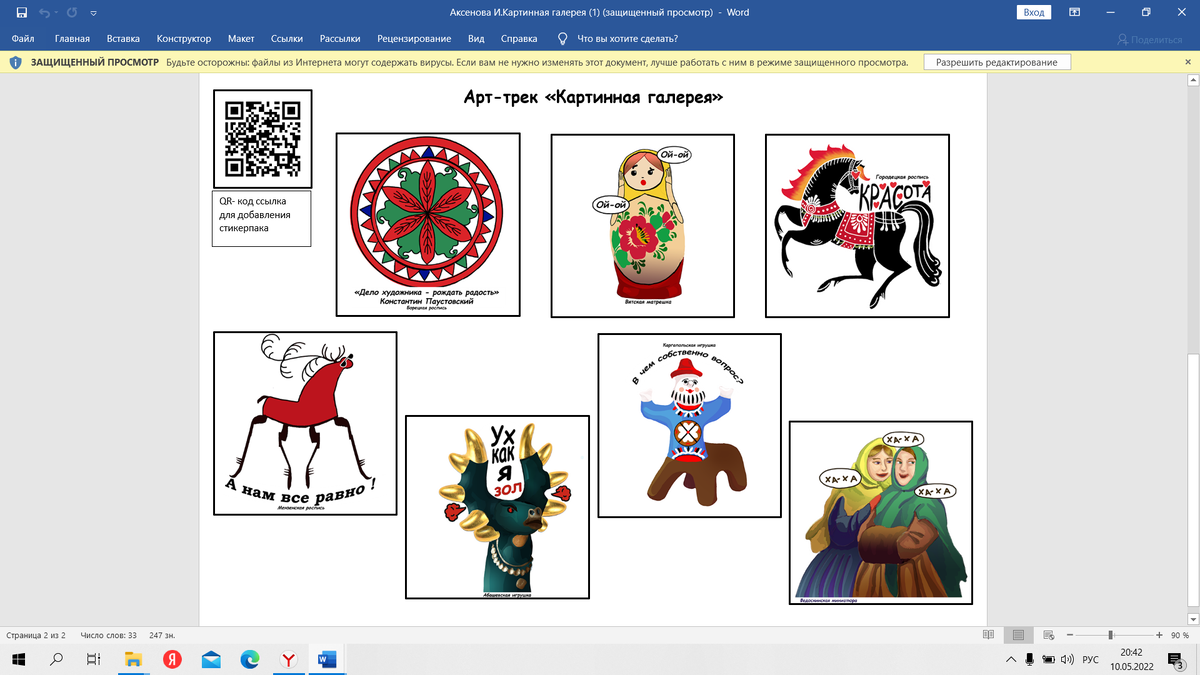Screen dimensions: 1200x675
Task: Click the zoom slider handle
Action: coord(1110,635)
